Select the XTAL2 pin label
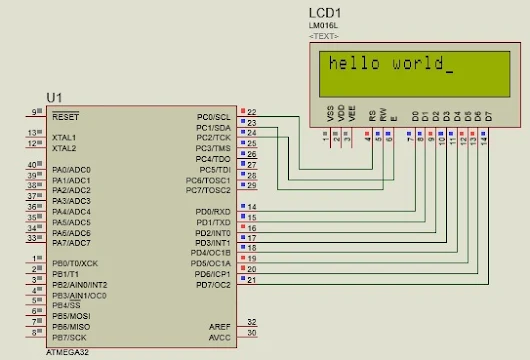 (x=64, y=148)
